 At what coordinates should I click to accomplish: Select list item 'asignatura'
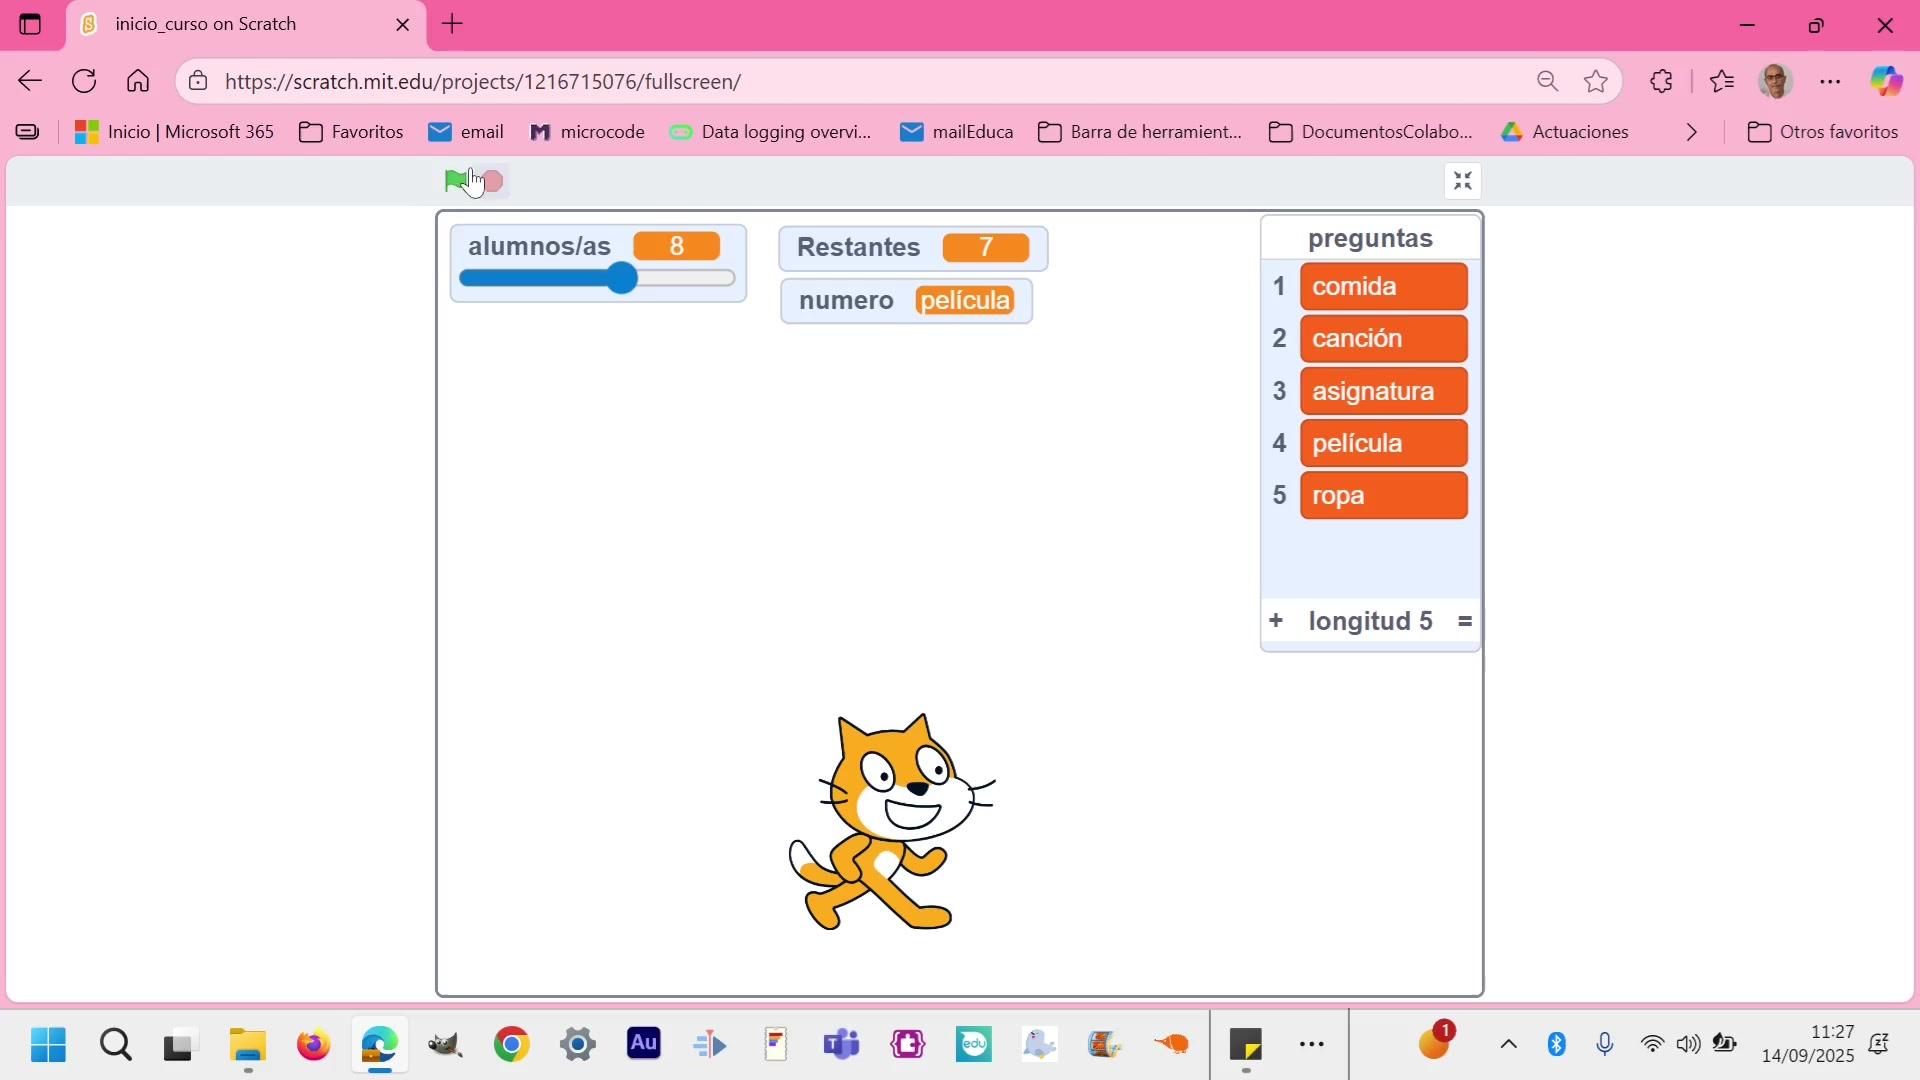(x=1383, y=391)
